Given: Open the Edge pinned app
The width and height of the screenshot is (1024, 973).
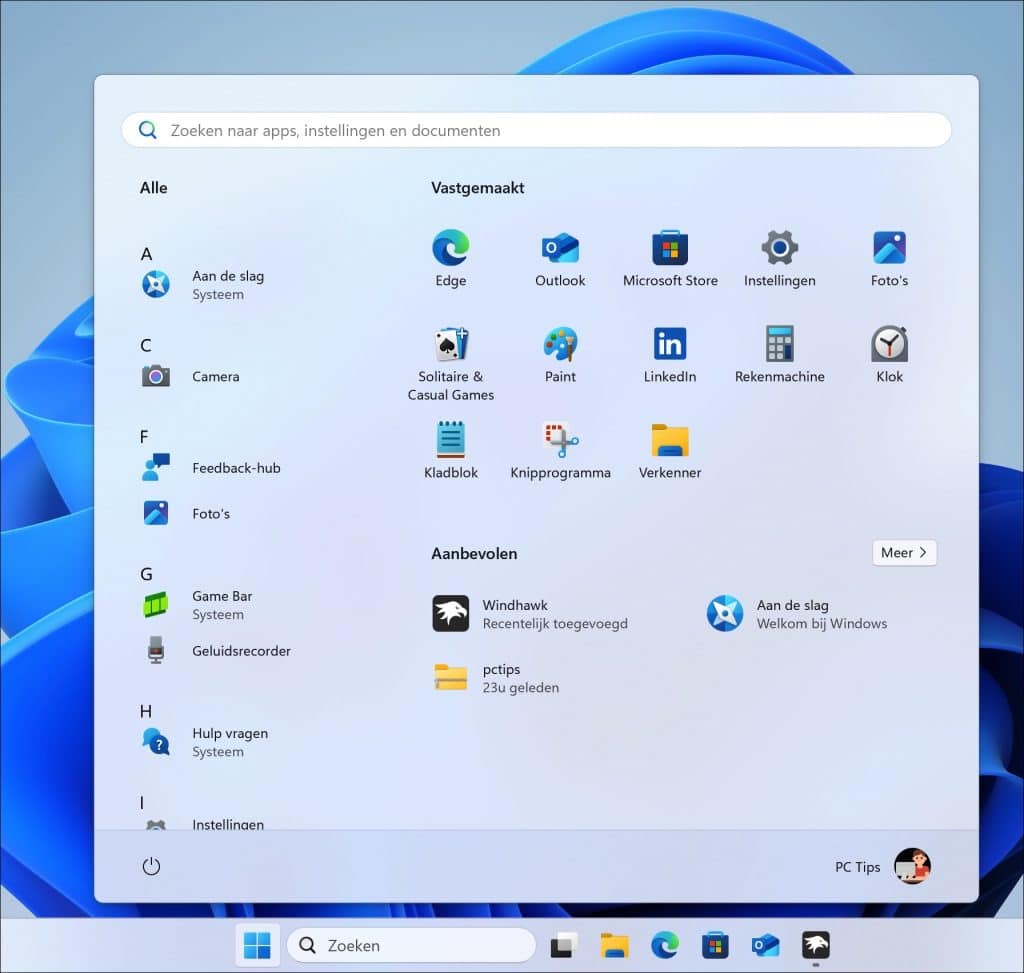Looking at the screenshot, I should (x=450, y=258).
